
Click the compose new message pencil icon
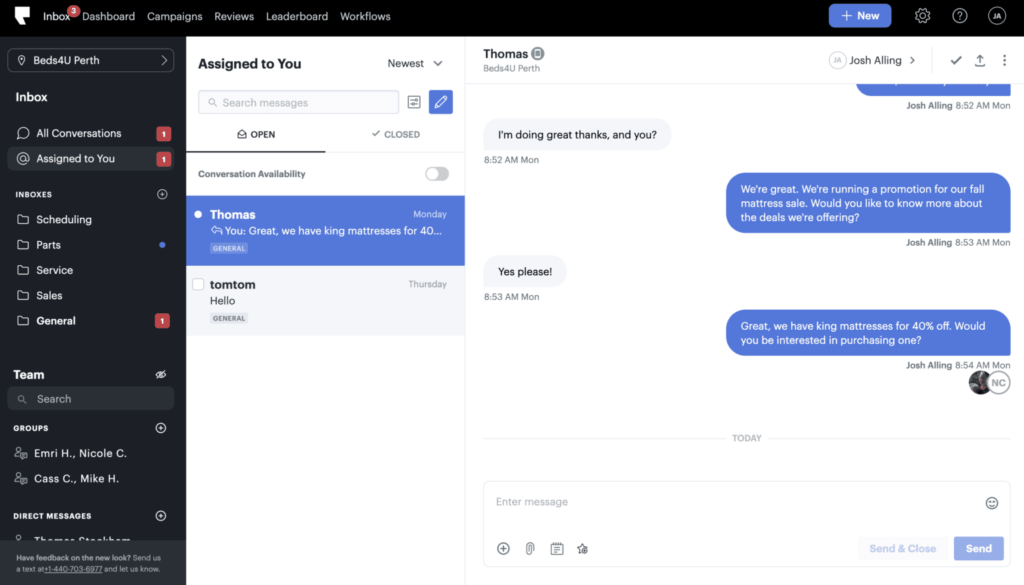[440, 102]
